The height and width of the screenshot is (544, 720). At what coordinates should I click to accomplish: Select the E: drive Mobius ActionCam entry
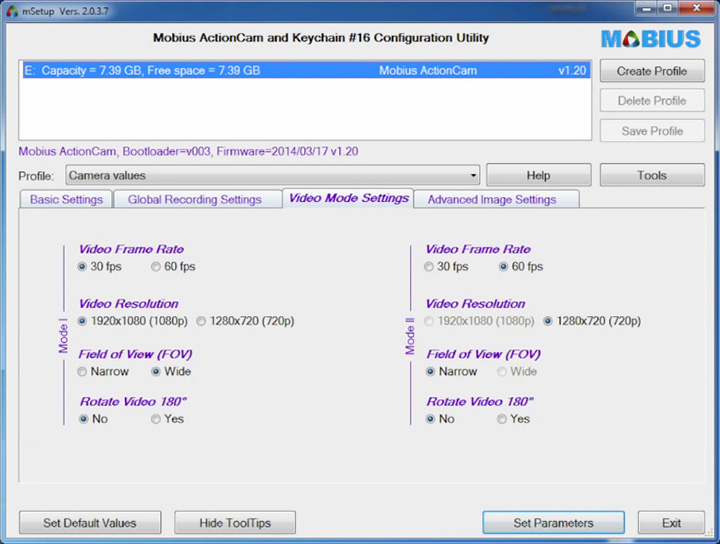[306, 71]
